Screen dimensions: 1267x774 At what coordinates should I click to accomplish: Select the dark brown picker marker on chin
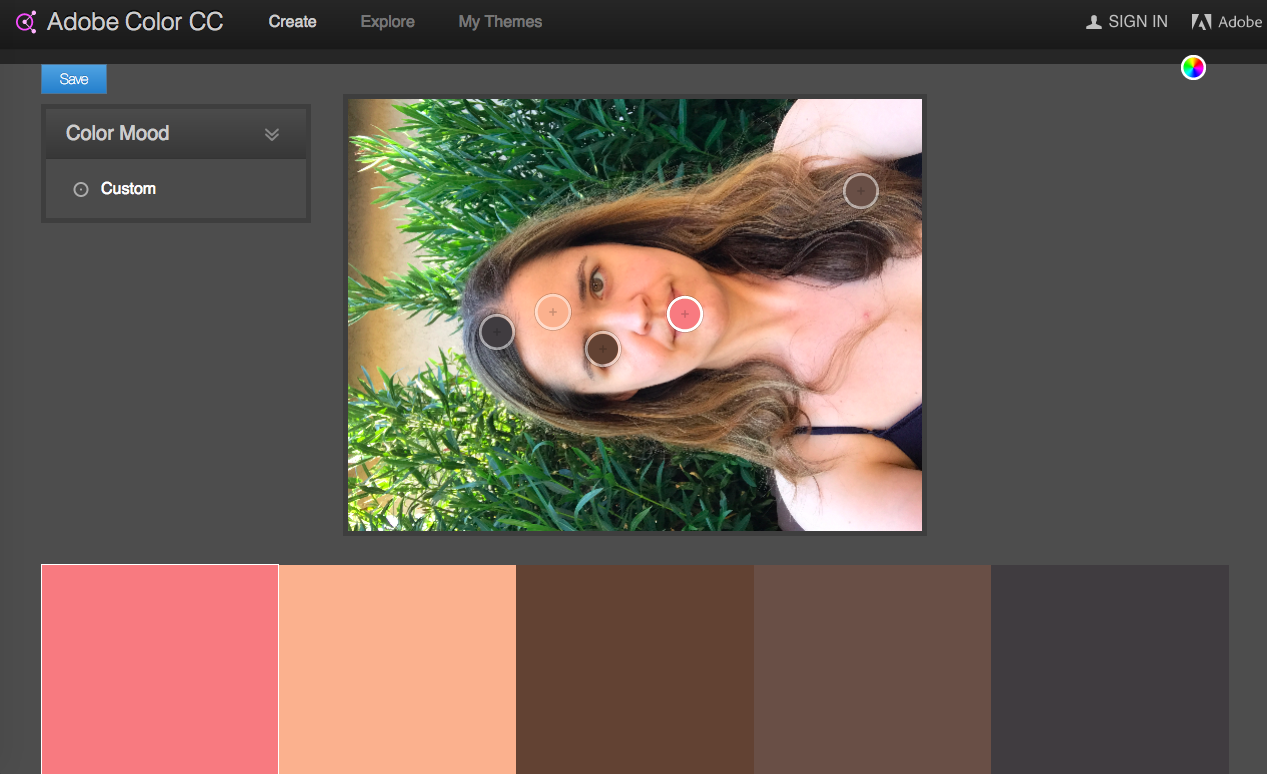tap(603, 349)
